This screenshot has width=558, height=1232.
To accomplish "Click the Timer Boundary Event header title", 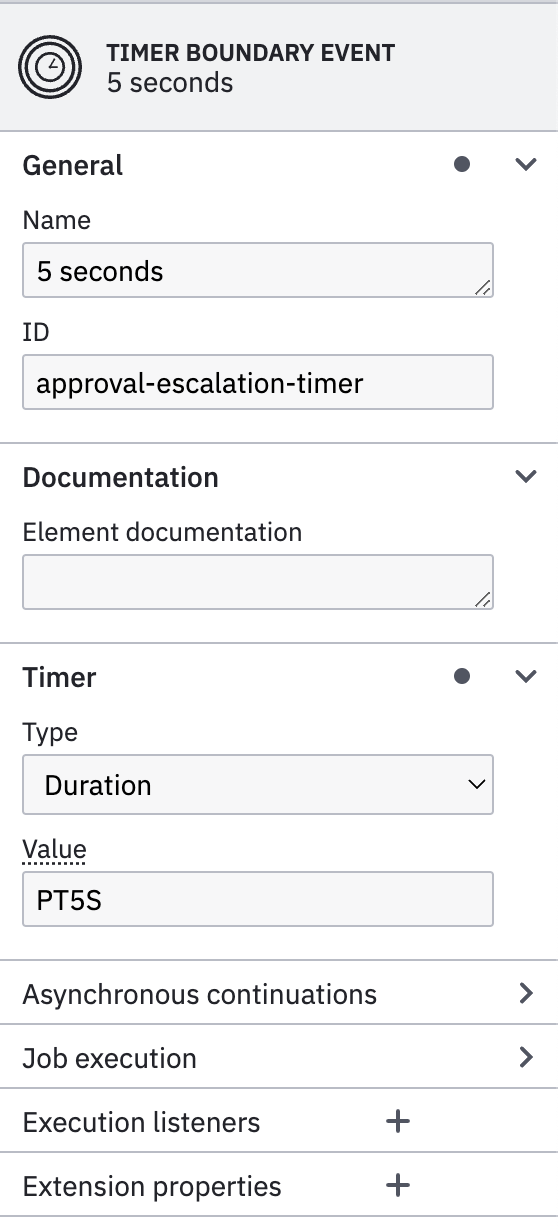I will [251, 52].
